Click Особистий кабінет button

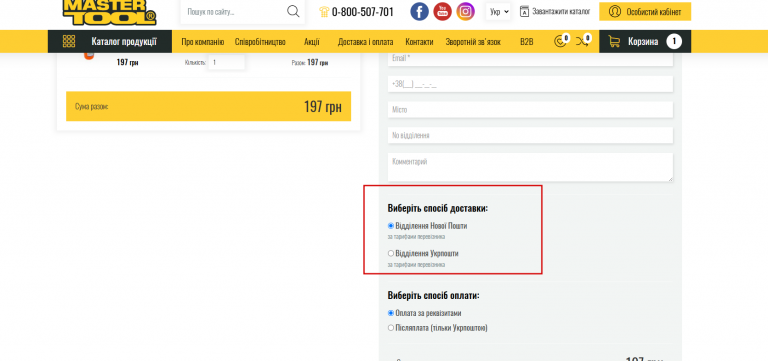[x=645, y=12]
